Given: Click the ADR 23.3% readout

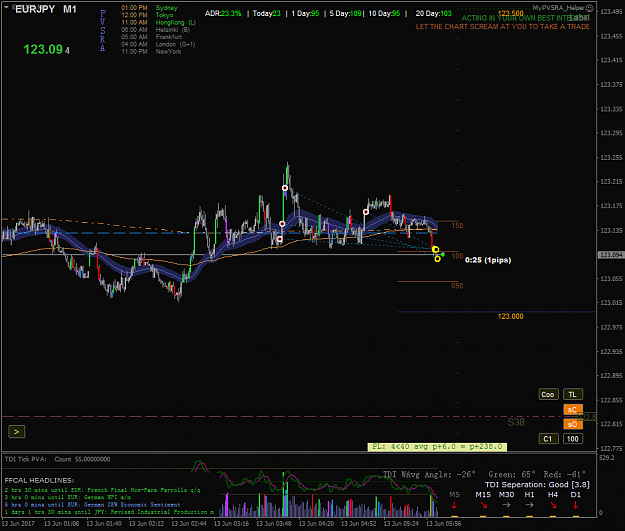Looking at the screenshot, I should (223, 13).
